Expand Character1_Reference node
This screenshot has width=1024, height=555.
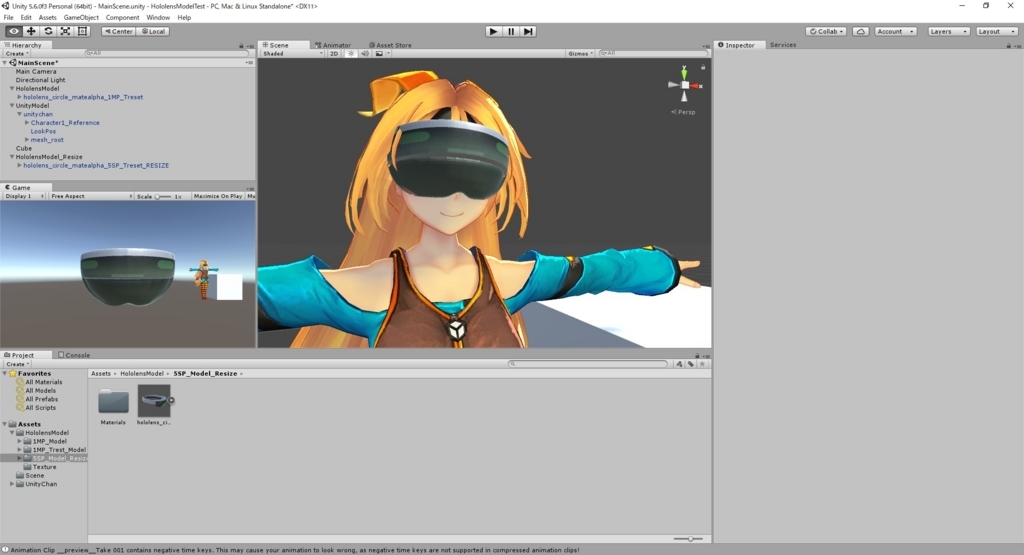point(27,123)
